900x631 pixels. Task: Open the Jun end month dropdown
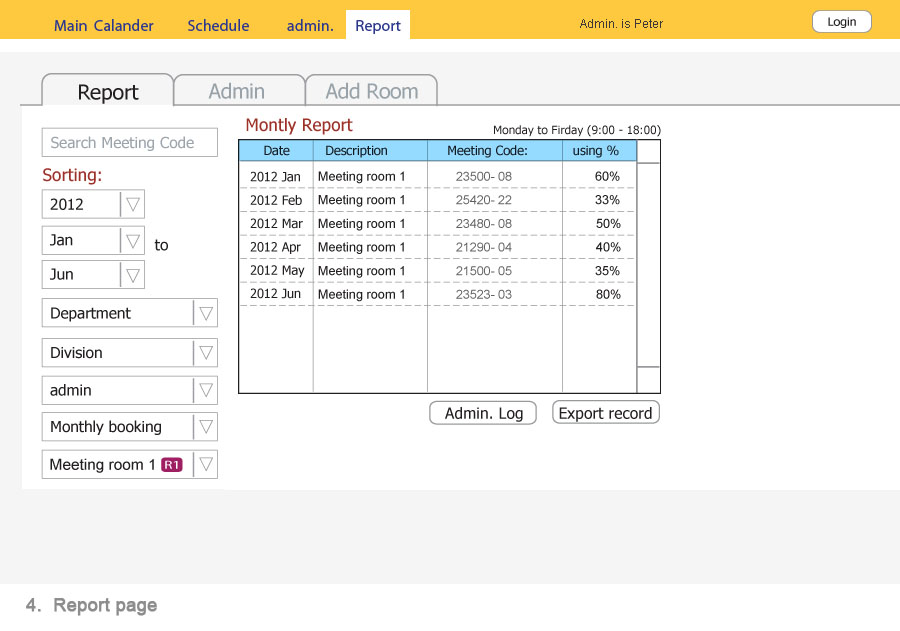(x=93, y=274)
